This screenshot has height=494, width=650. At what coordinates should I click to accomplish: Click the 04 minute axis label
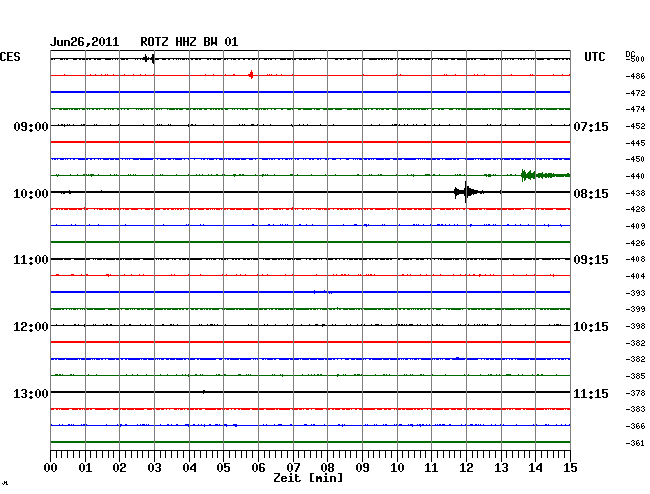tap(189, 467)
